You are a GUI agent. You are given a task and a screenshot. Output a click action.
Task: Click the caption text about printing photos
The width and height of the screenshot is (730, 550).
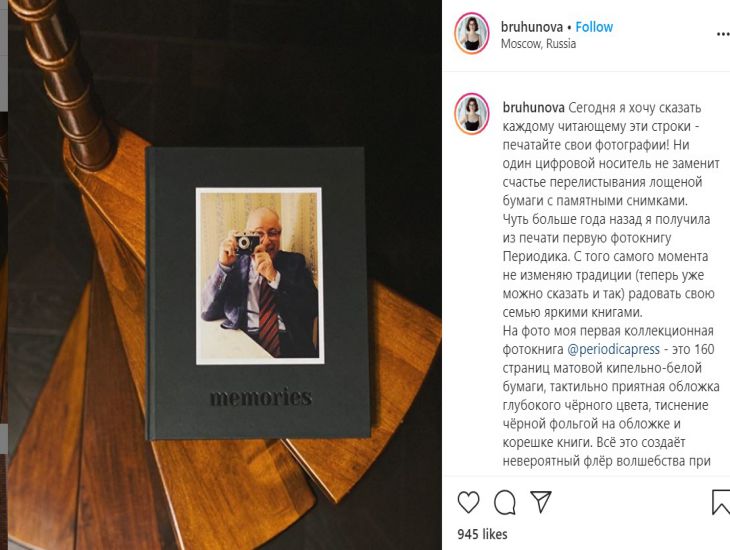click(611, 284)
